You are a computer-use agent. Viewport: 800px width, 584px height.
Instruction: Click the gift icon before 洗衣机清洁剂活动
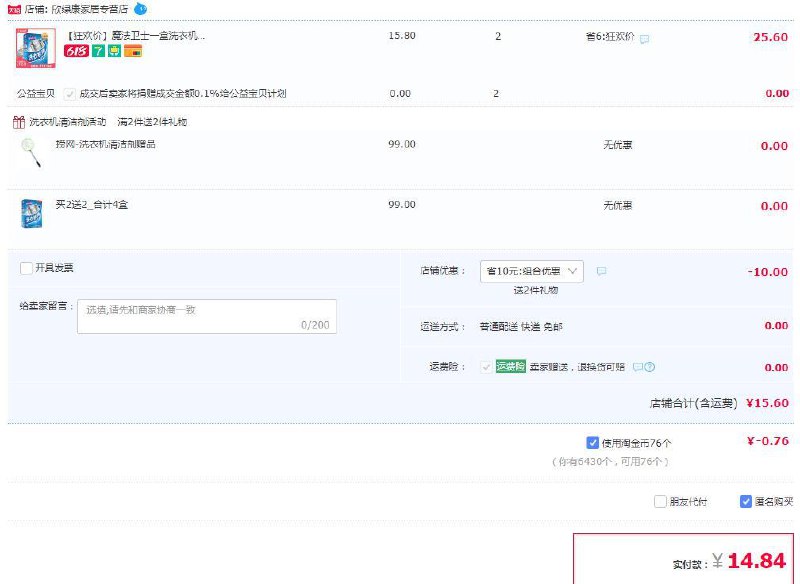point(19,122)
